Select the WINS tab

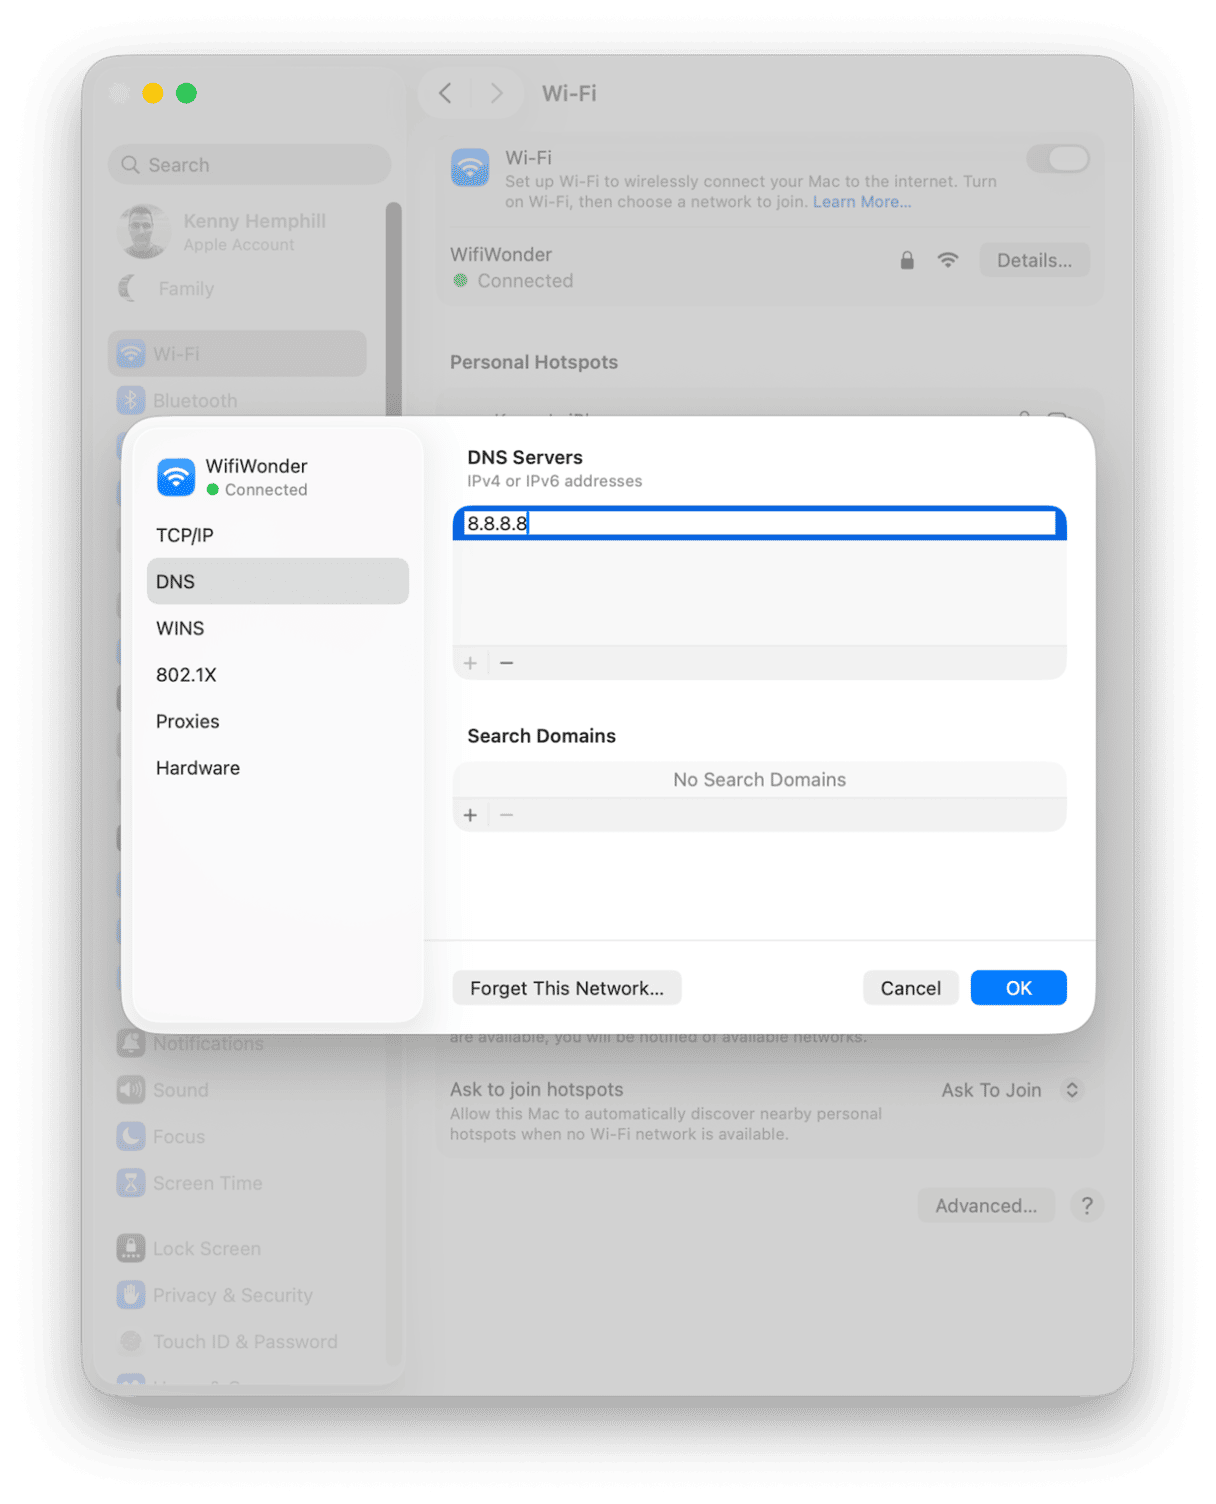(x=277, y=628)
